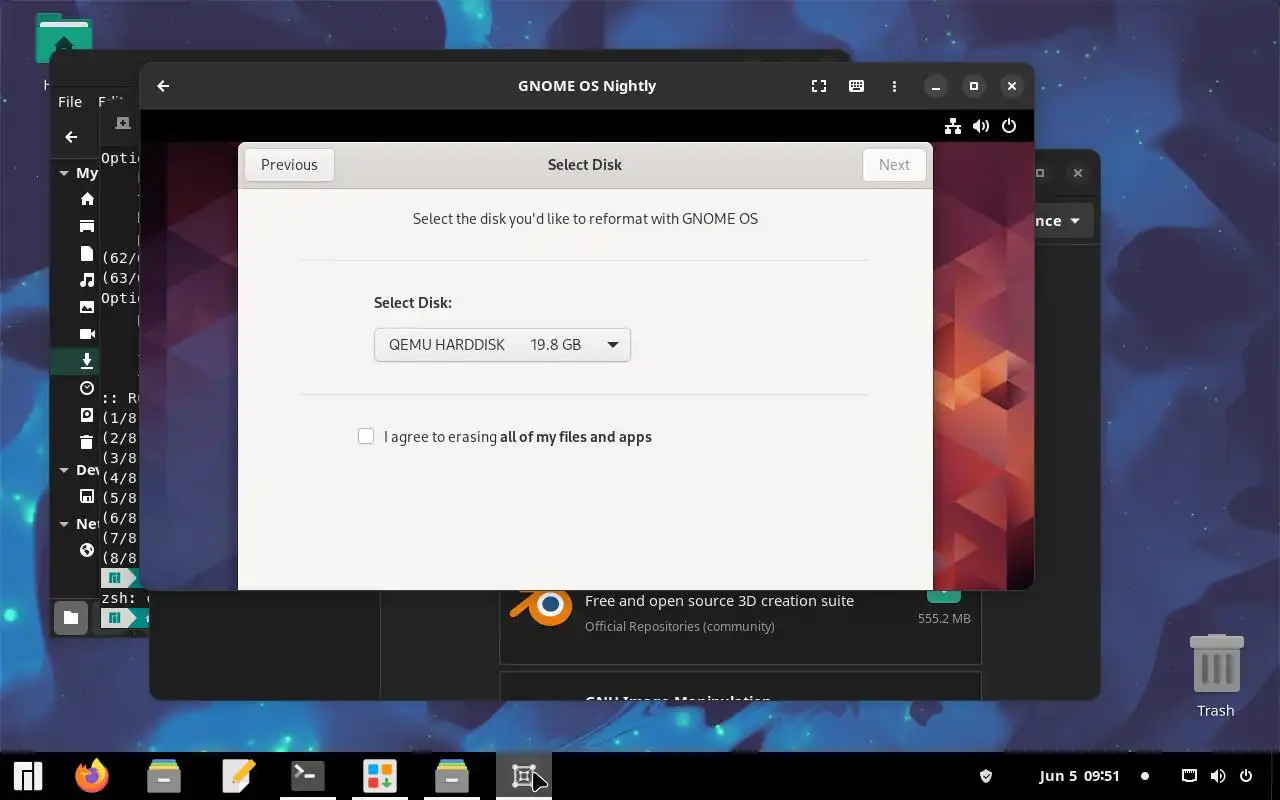Click the "all of my files and apps" label
Image resolution: width=1280 pixels, height=800 pixels.
point(575,437)
